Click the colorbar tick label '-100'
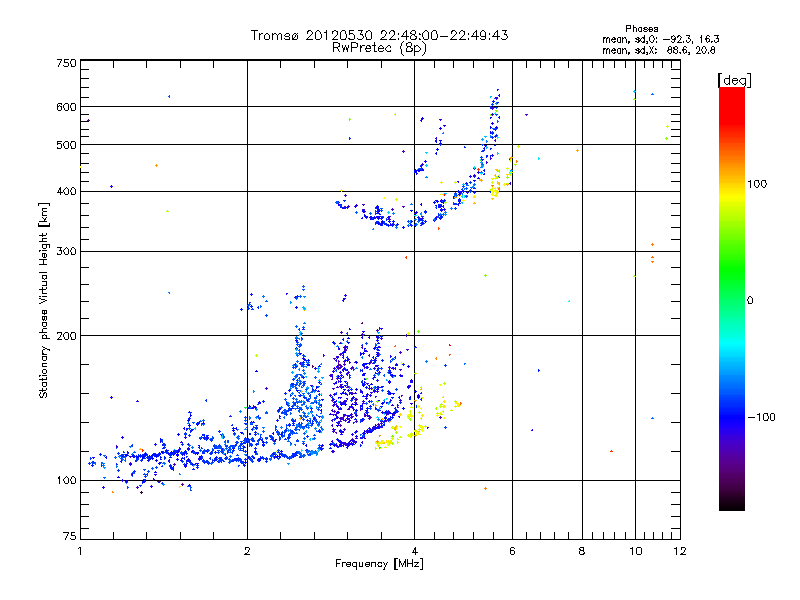The width and height of the screenshot is (800, 600). [761, 417]
